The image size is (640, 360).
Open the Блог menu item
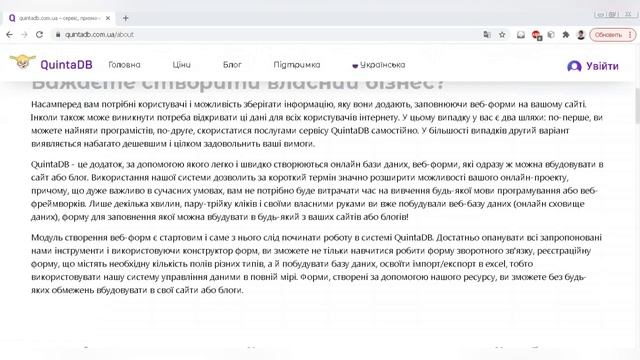point(232,65)
